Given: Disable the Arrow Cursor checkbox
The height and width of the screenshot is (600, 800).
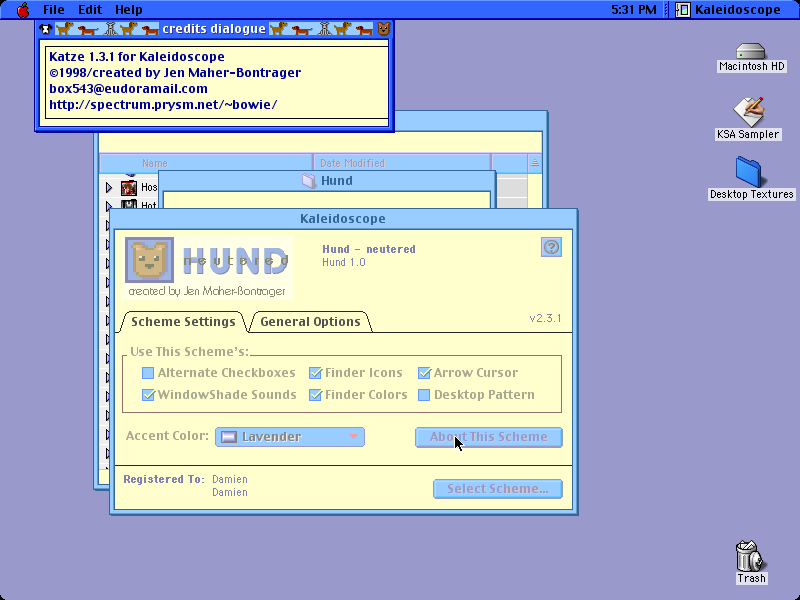Looking at the screenshot, I should 424,373.
